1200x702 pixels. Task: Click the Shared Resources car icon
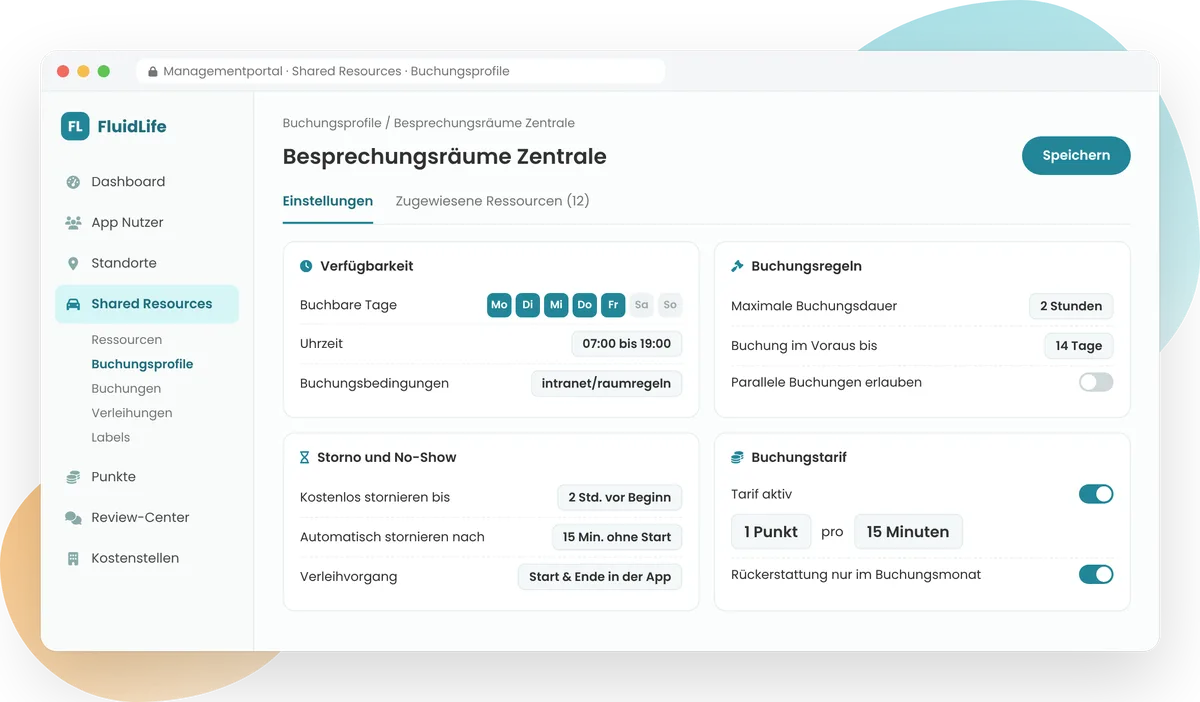click(73, 304)
